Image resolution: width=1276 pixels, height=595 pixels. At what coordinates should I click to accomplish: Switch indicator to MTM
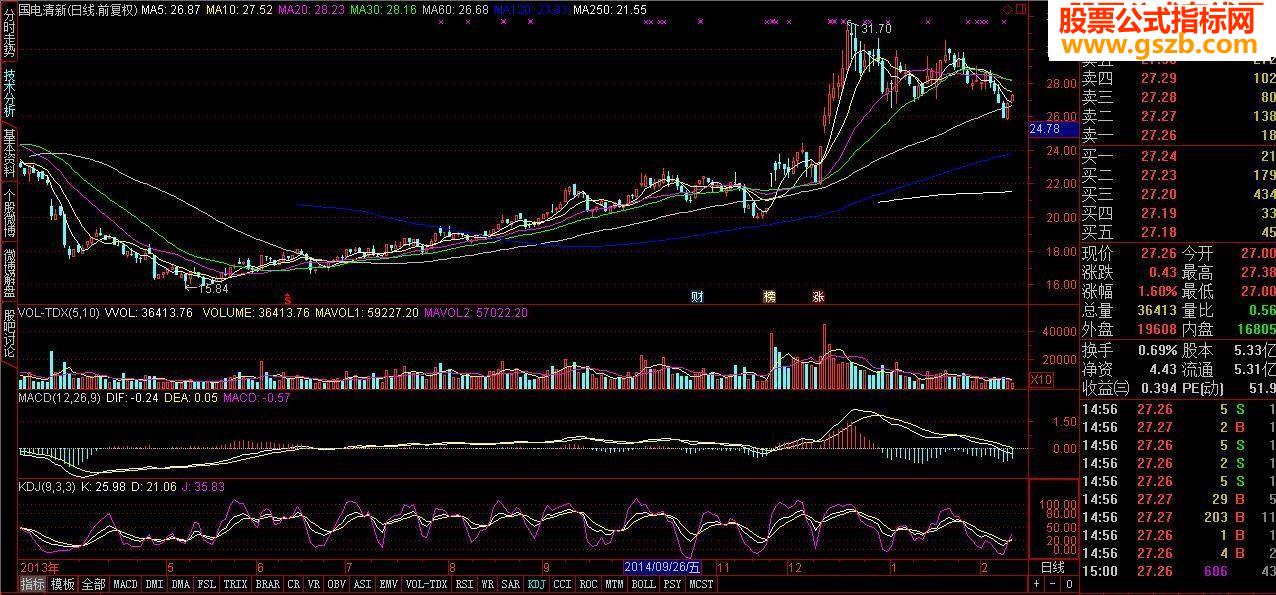[x=614, y=584]
